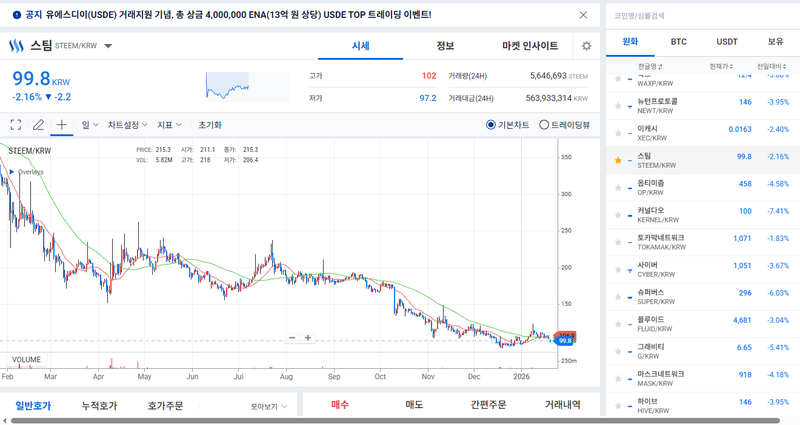Star the OP/KRW coin as favorite
The height and width of the screenshot is (425, 800).
click(x=617, y=186)
